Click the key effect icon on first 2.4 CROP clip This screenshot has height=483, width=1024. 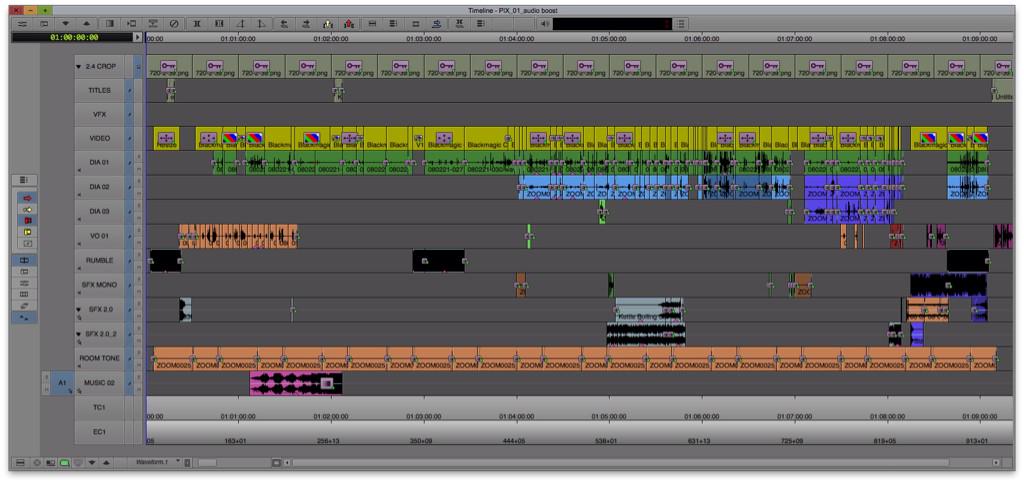point(169,65)
